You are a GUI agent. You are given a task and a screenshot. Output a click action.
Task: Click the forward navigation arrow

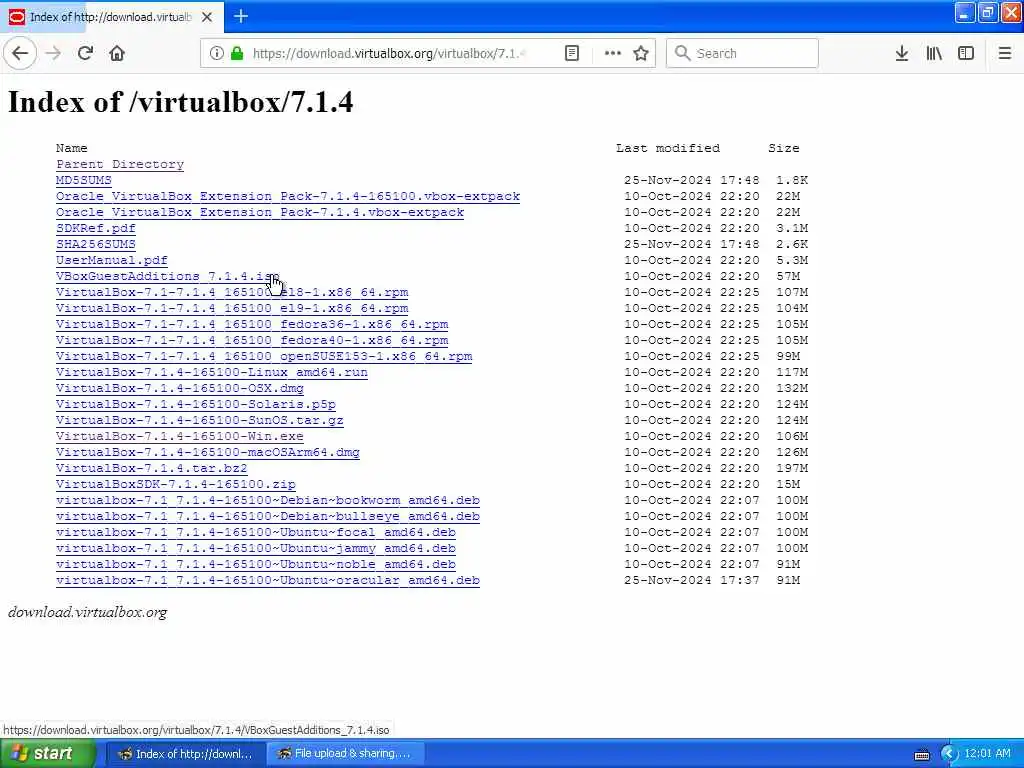point(54,54)
